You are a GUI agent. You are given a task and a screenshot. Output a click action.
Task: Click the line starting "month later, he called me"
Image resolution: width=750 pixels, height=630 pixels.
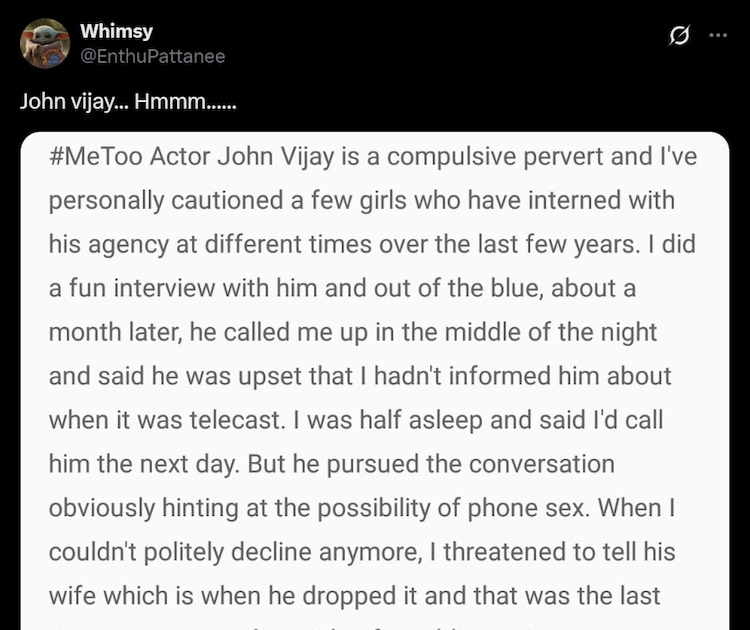(355, 332)
